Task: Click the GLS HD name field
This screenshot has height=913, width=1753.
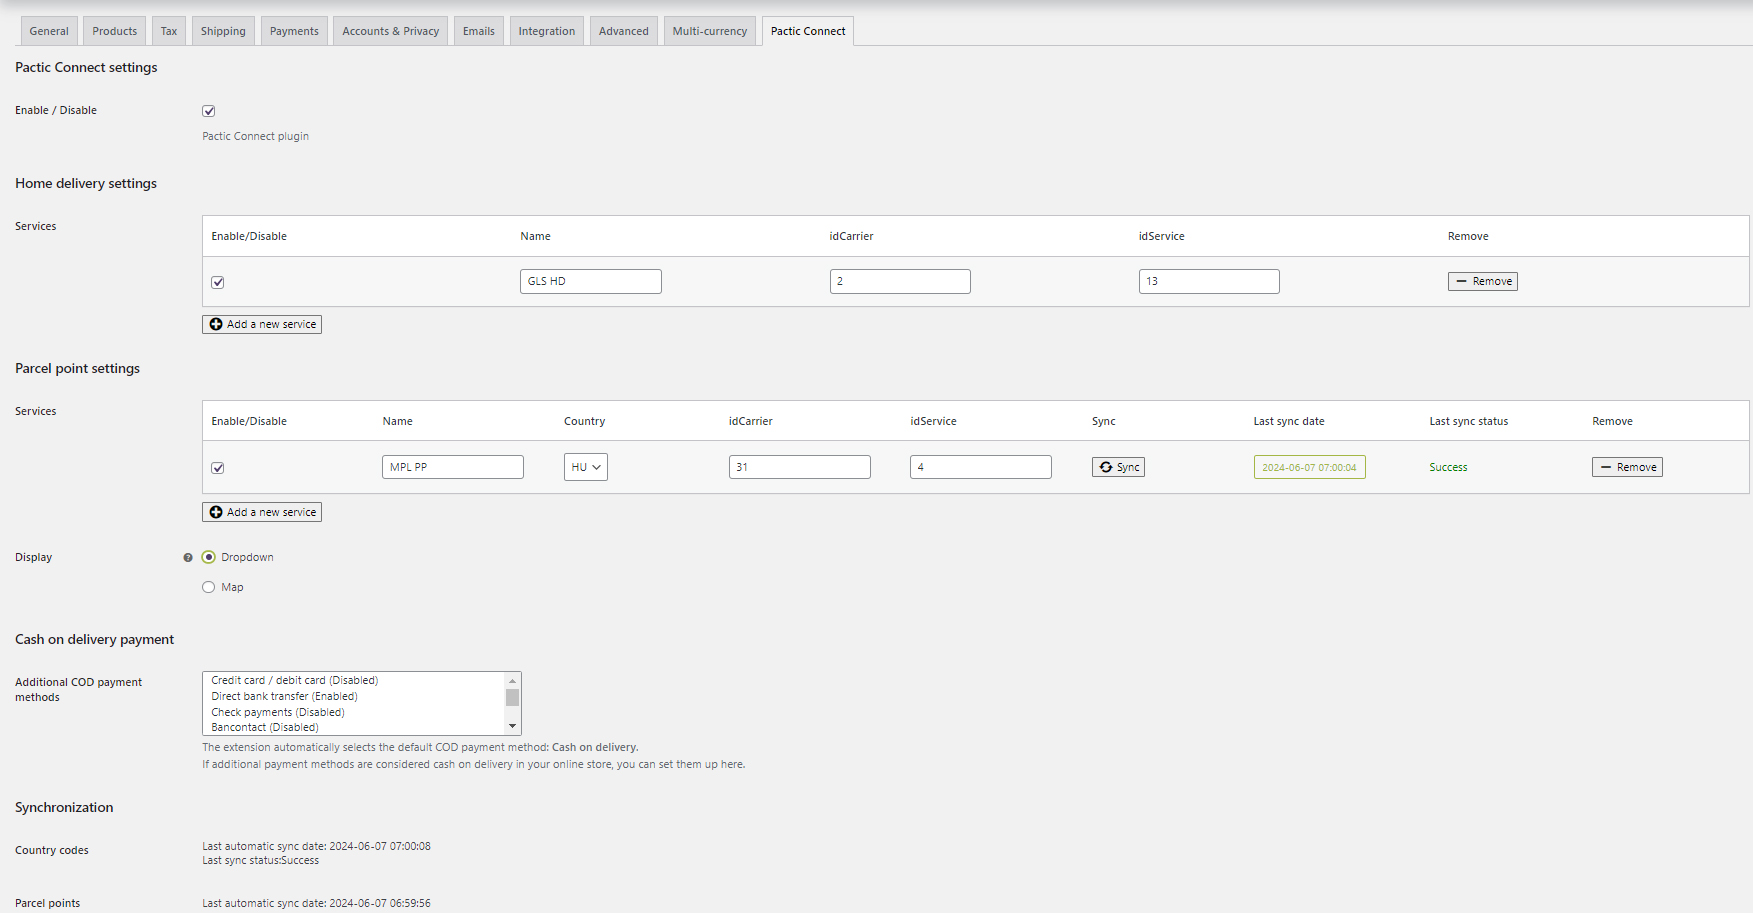Action: 591,281
